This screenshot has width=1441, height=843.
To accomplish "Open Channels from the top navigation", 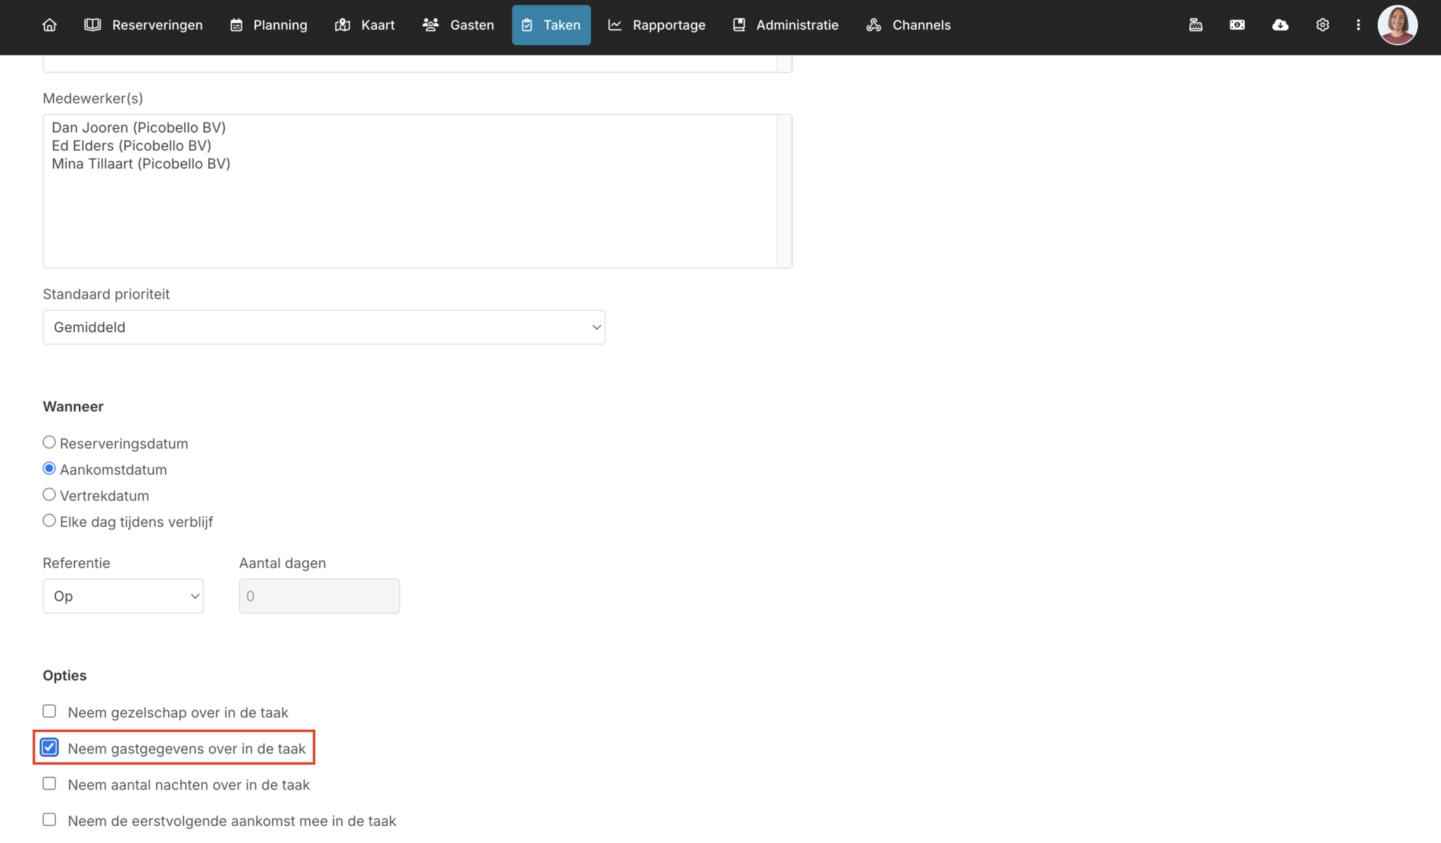I will 908,25.
